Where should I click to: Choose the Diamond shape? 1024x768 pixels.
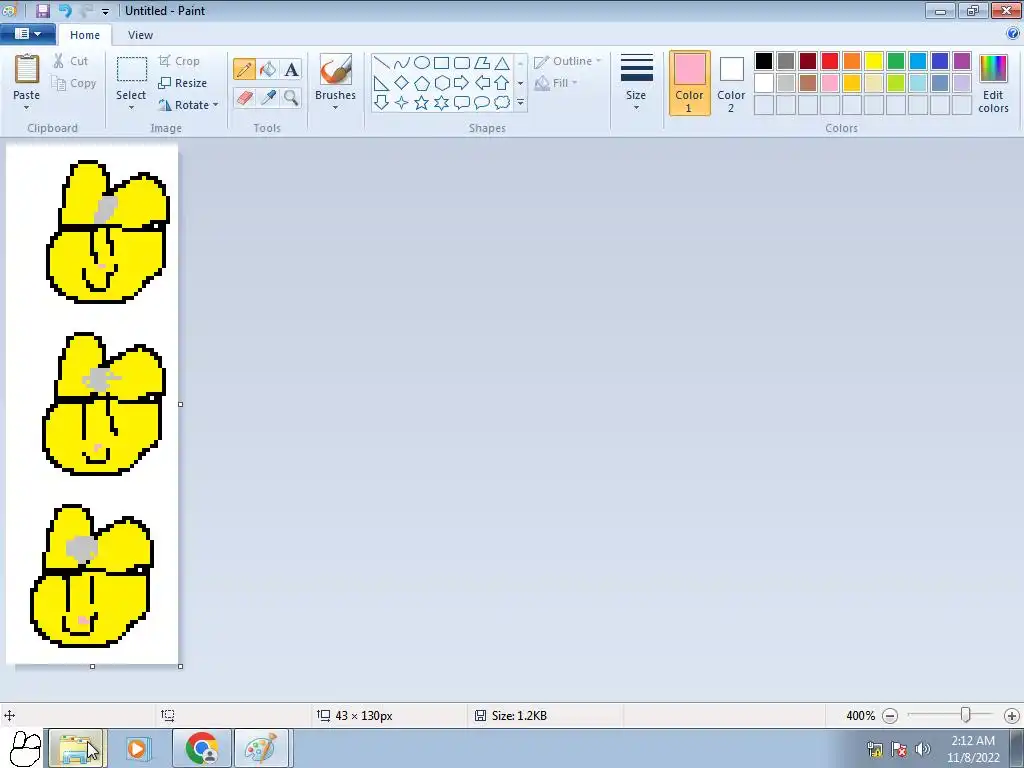click(402, 83)
